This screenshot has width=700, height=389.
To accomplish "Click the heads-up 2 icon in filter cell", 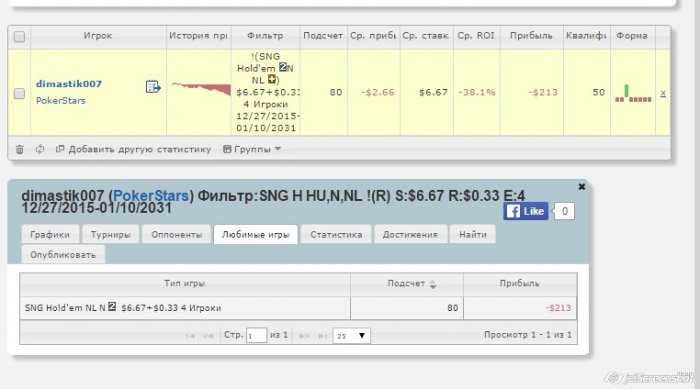I will (283, 67).
